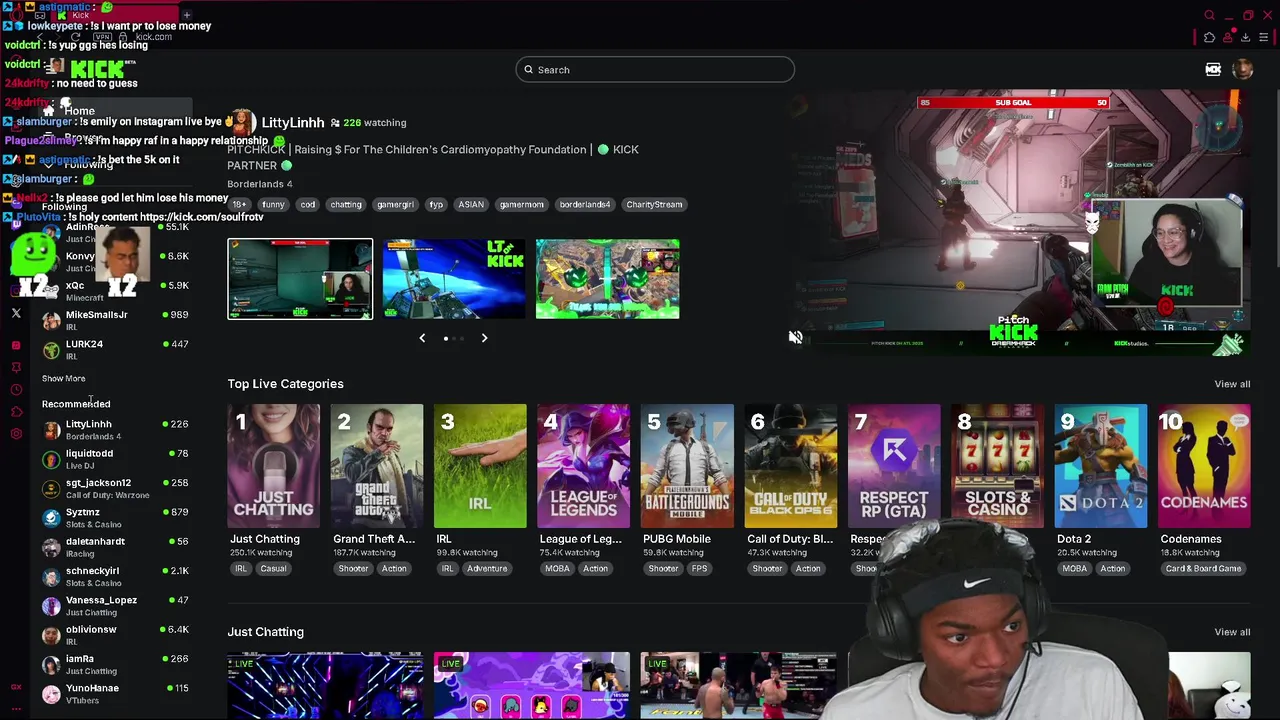Click the 'gamermom' tag

pyautogui.click(x=521, y=204)
